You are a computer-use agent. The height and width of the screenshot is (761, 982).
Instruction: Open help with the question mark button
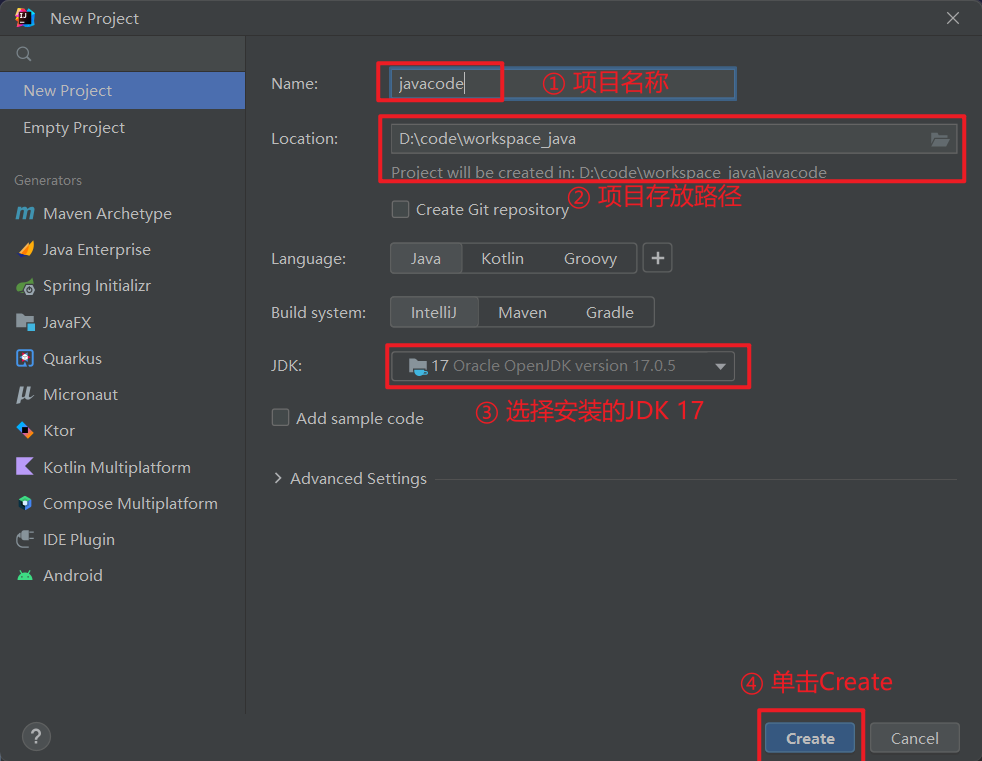(x=36, y=737)
